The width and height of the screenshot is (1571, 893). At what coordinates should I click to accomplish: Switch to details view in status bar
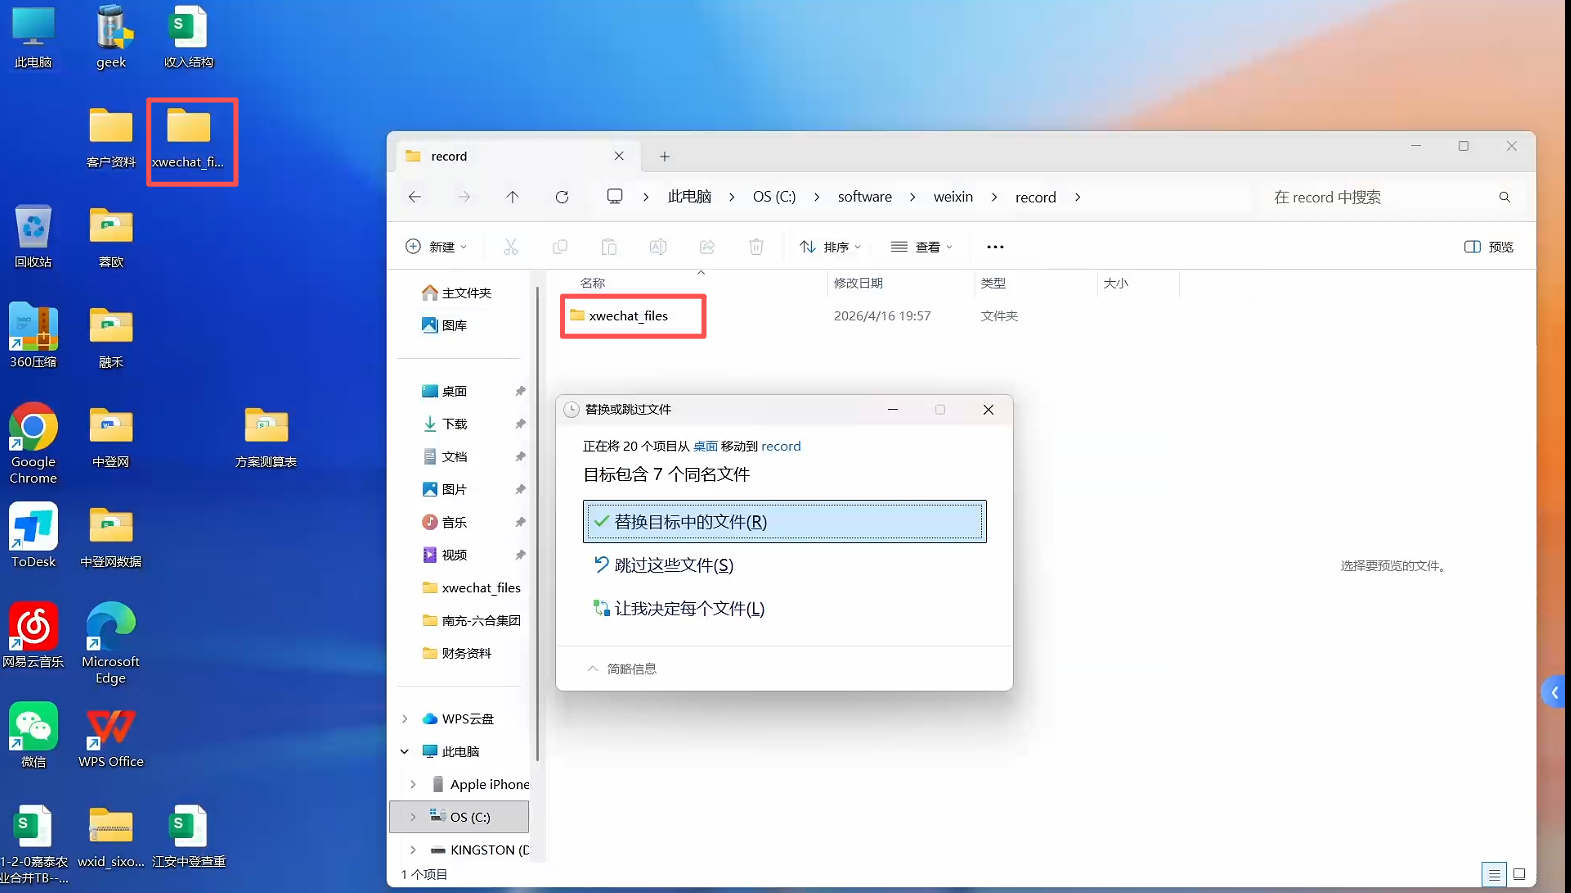[x=1494, y=874]
